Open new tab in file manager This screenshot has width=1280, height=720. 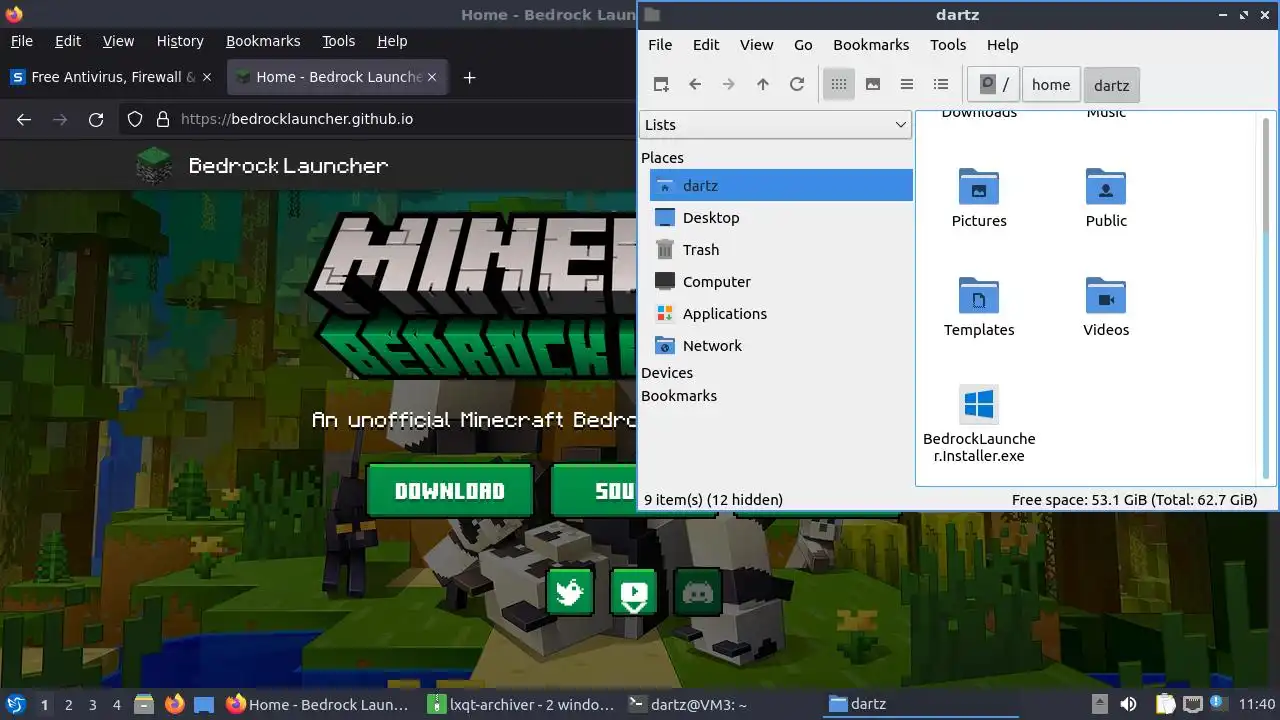click(661, 85)
